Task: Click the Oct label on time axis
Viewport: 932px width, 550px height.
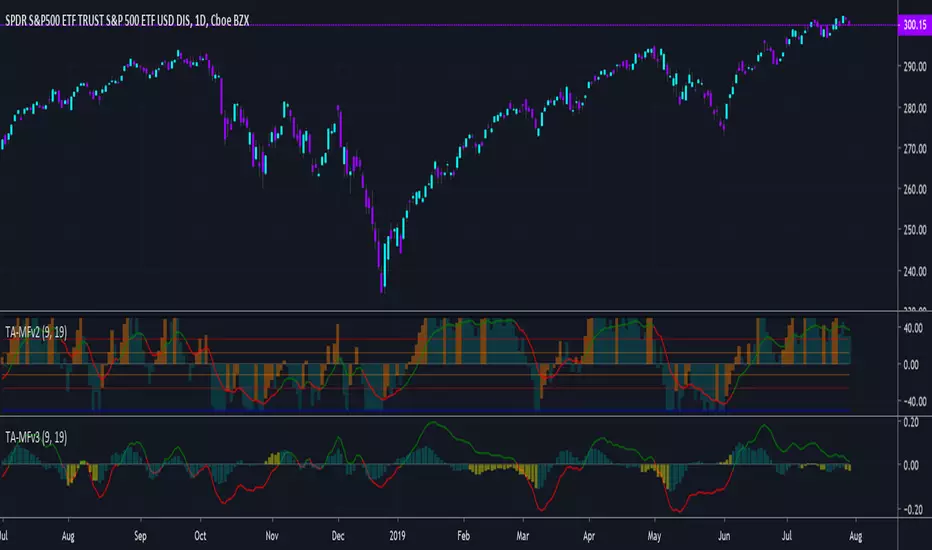Action: [201, 535]
